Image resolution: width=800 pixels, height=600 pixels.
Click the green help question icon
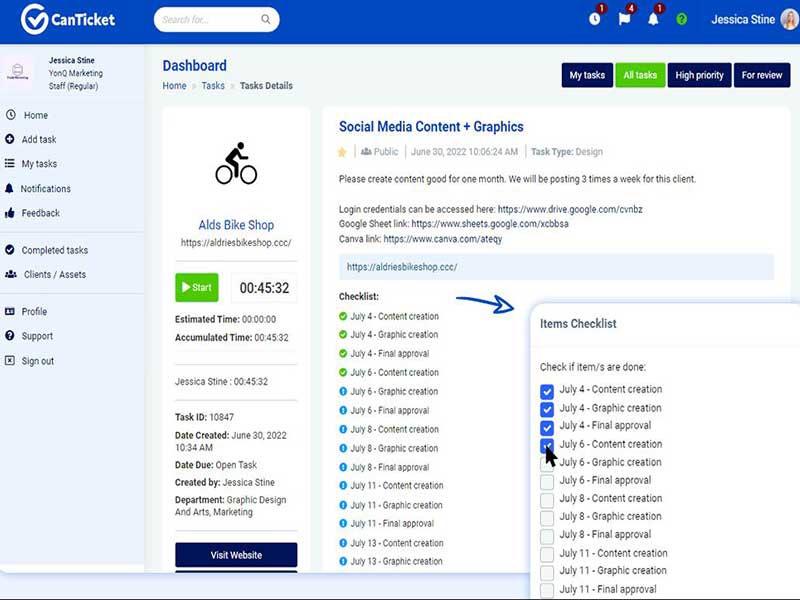tap(682, 19)
